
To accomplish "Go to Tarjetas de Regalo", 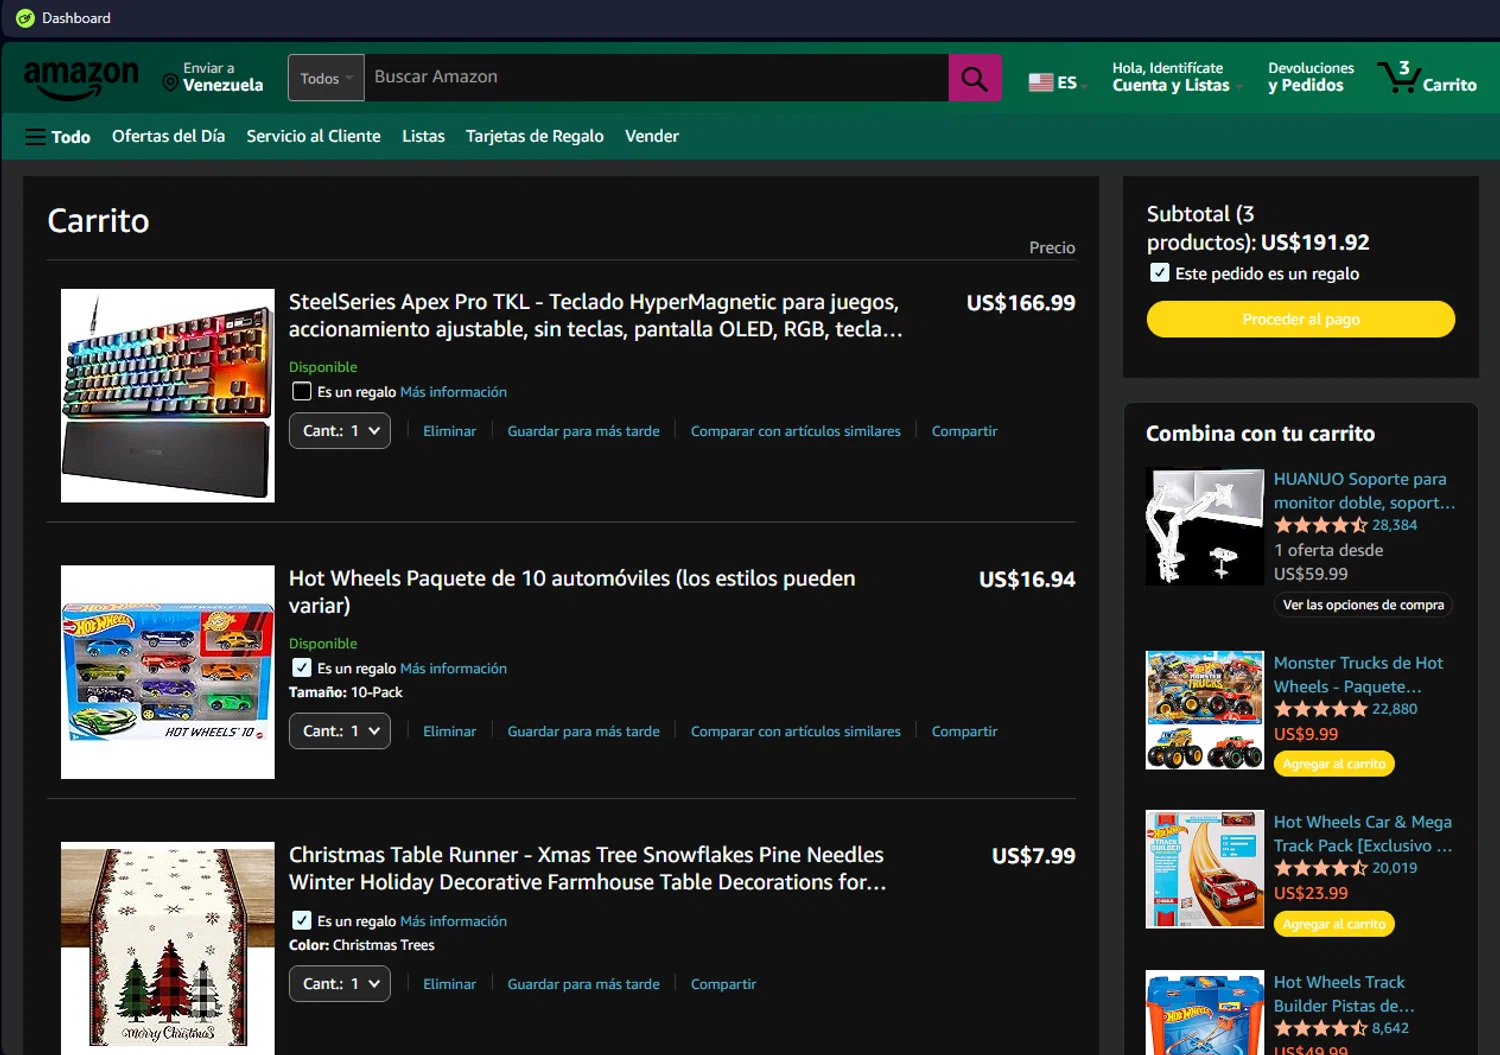I will pos(534,136).
